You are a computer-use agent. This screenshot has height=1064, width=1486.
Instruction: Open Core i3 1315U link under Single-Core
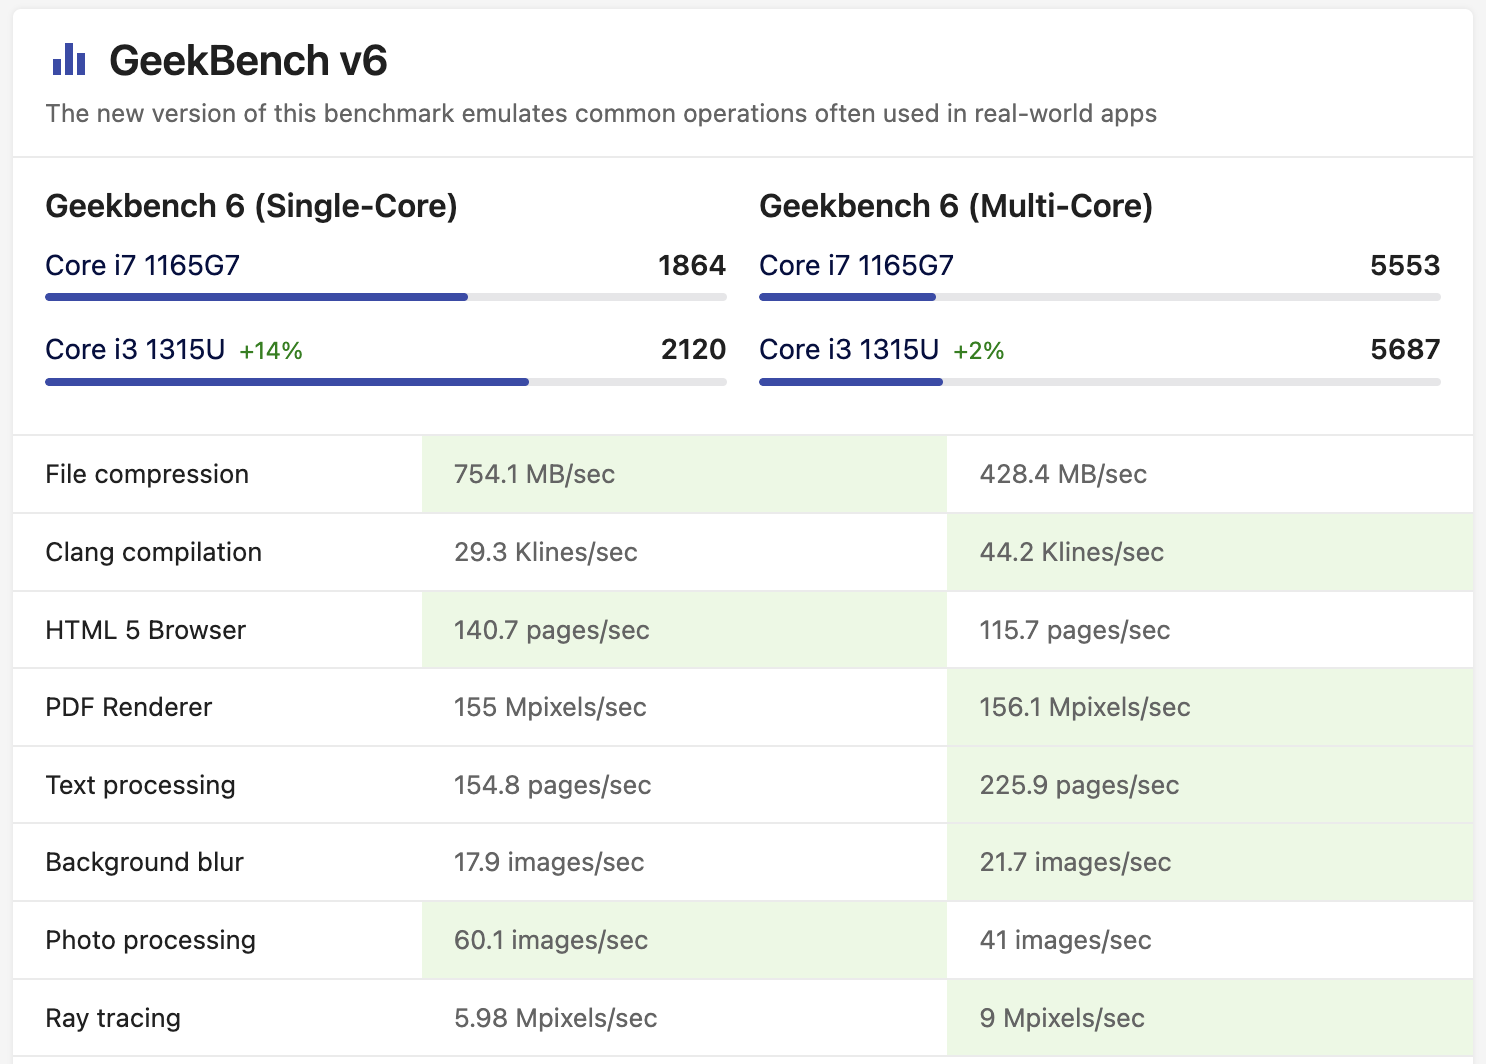pyautogui.click(x=135, y=349)
